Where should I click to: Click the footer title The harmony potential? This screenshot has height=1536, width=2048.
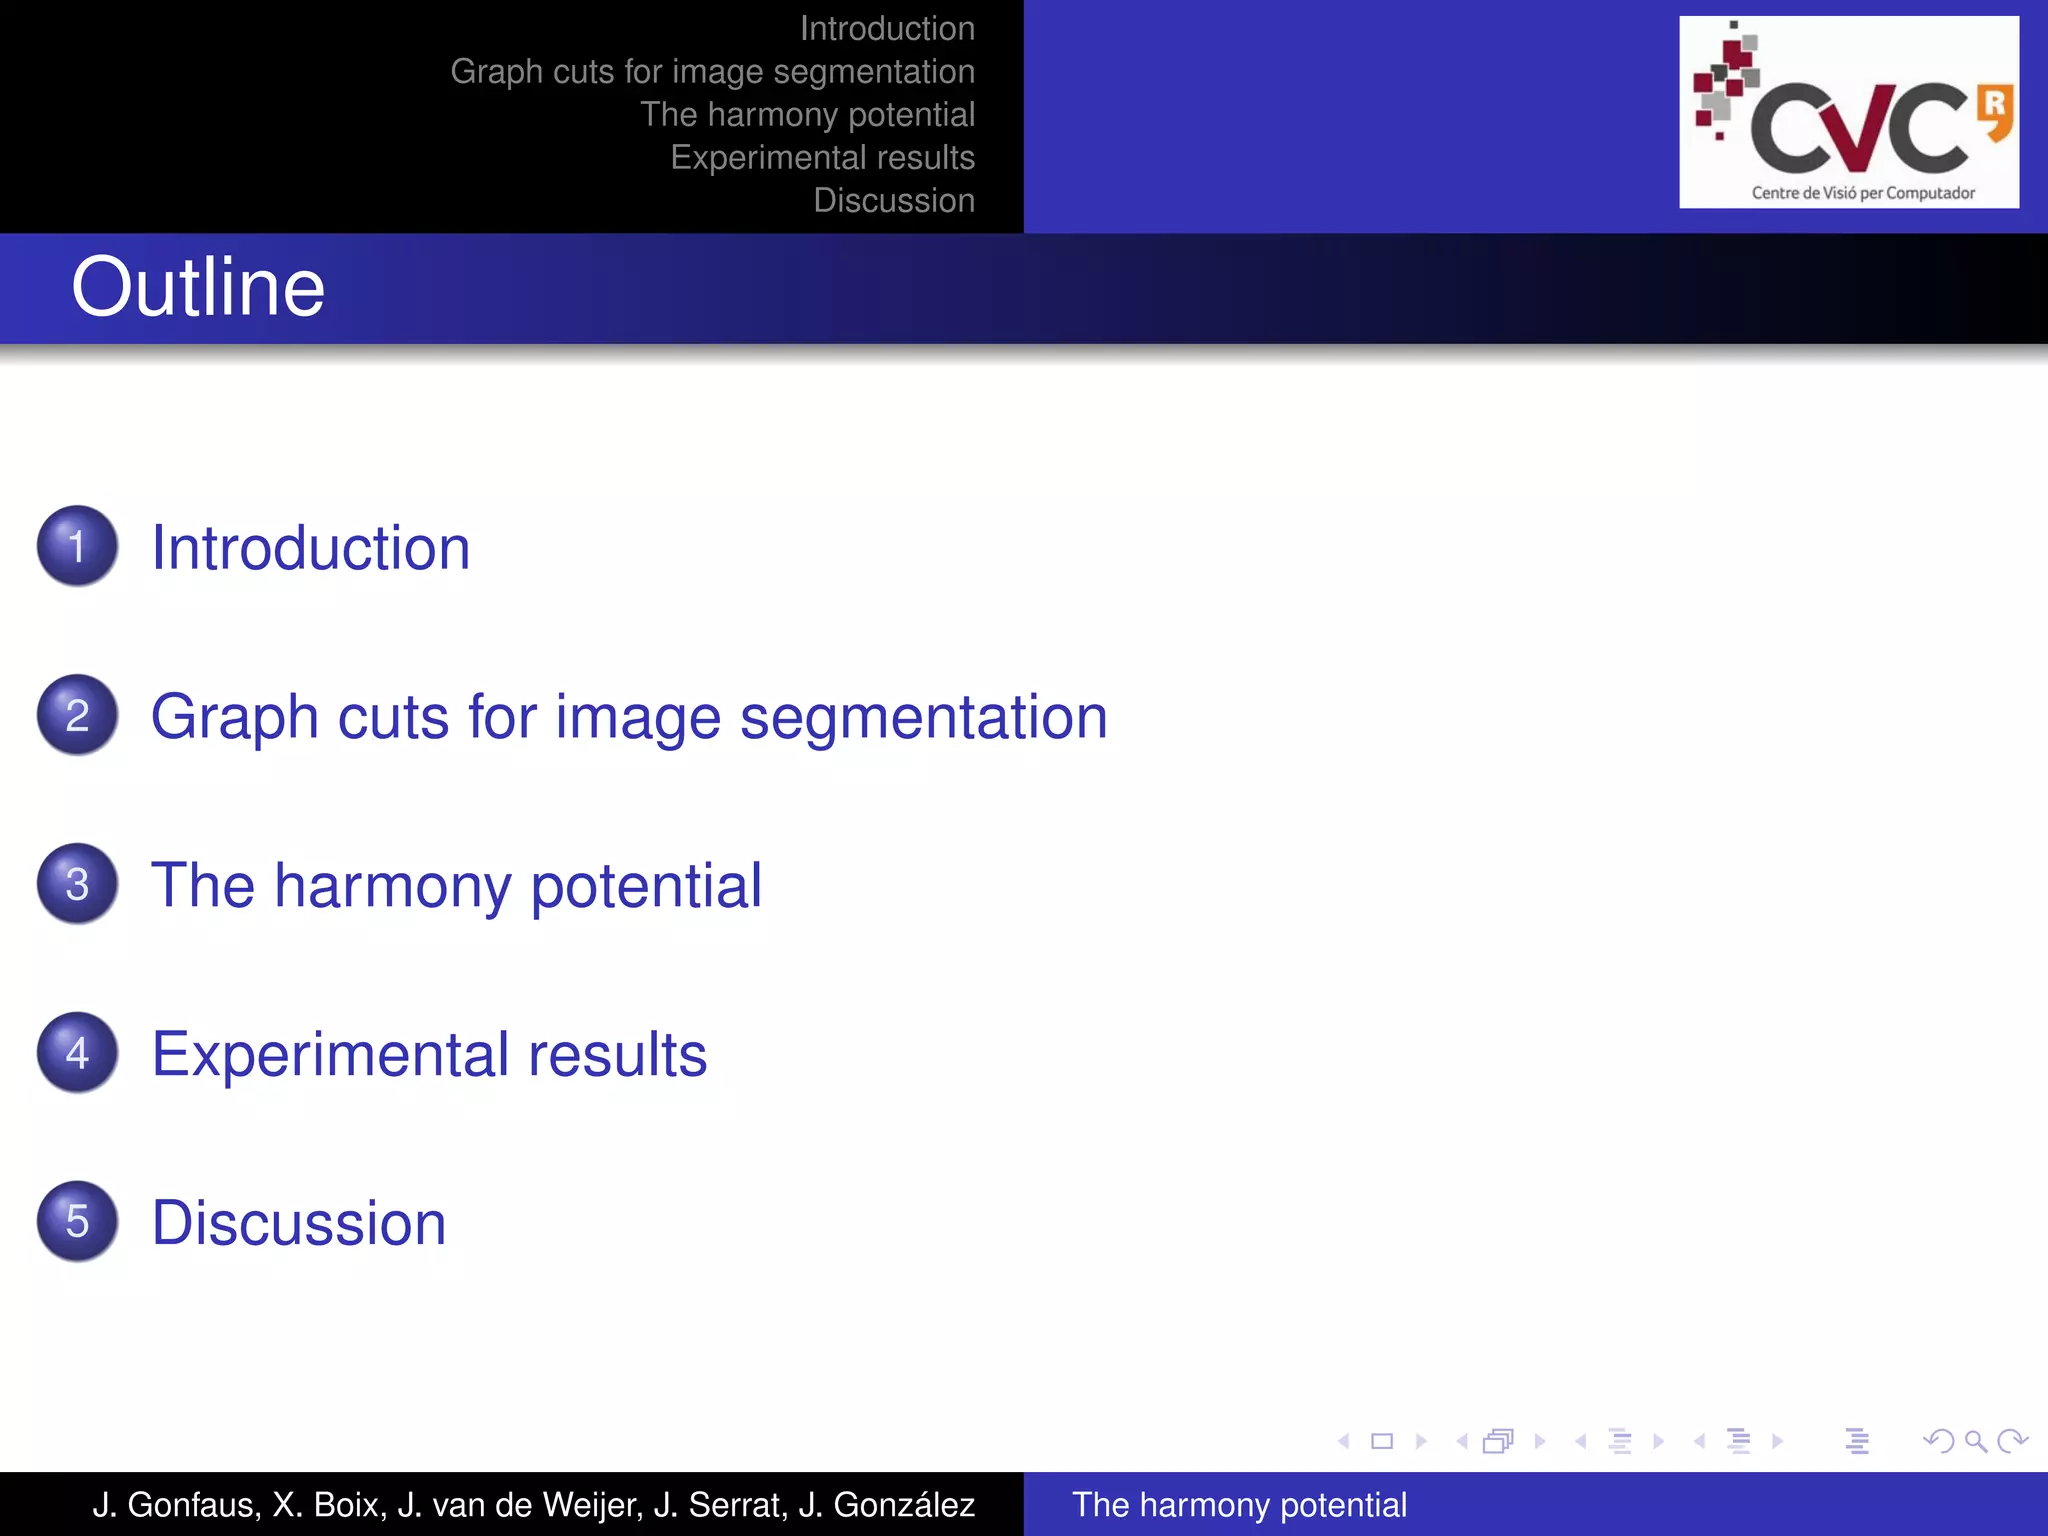coord(1239,1505)
